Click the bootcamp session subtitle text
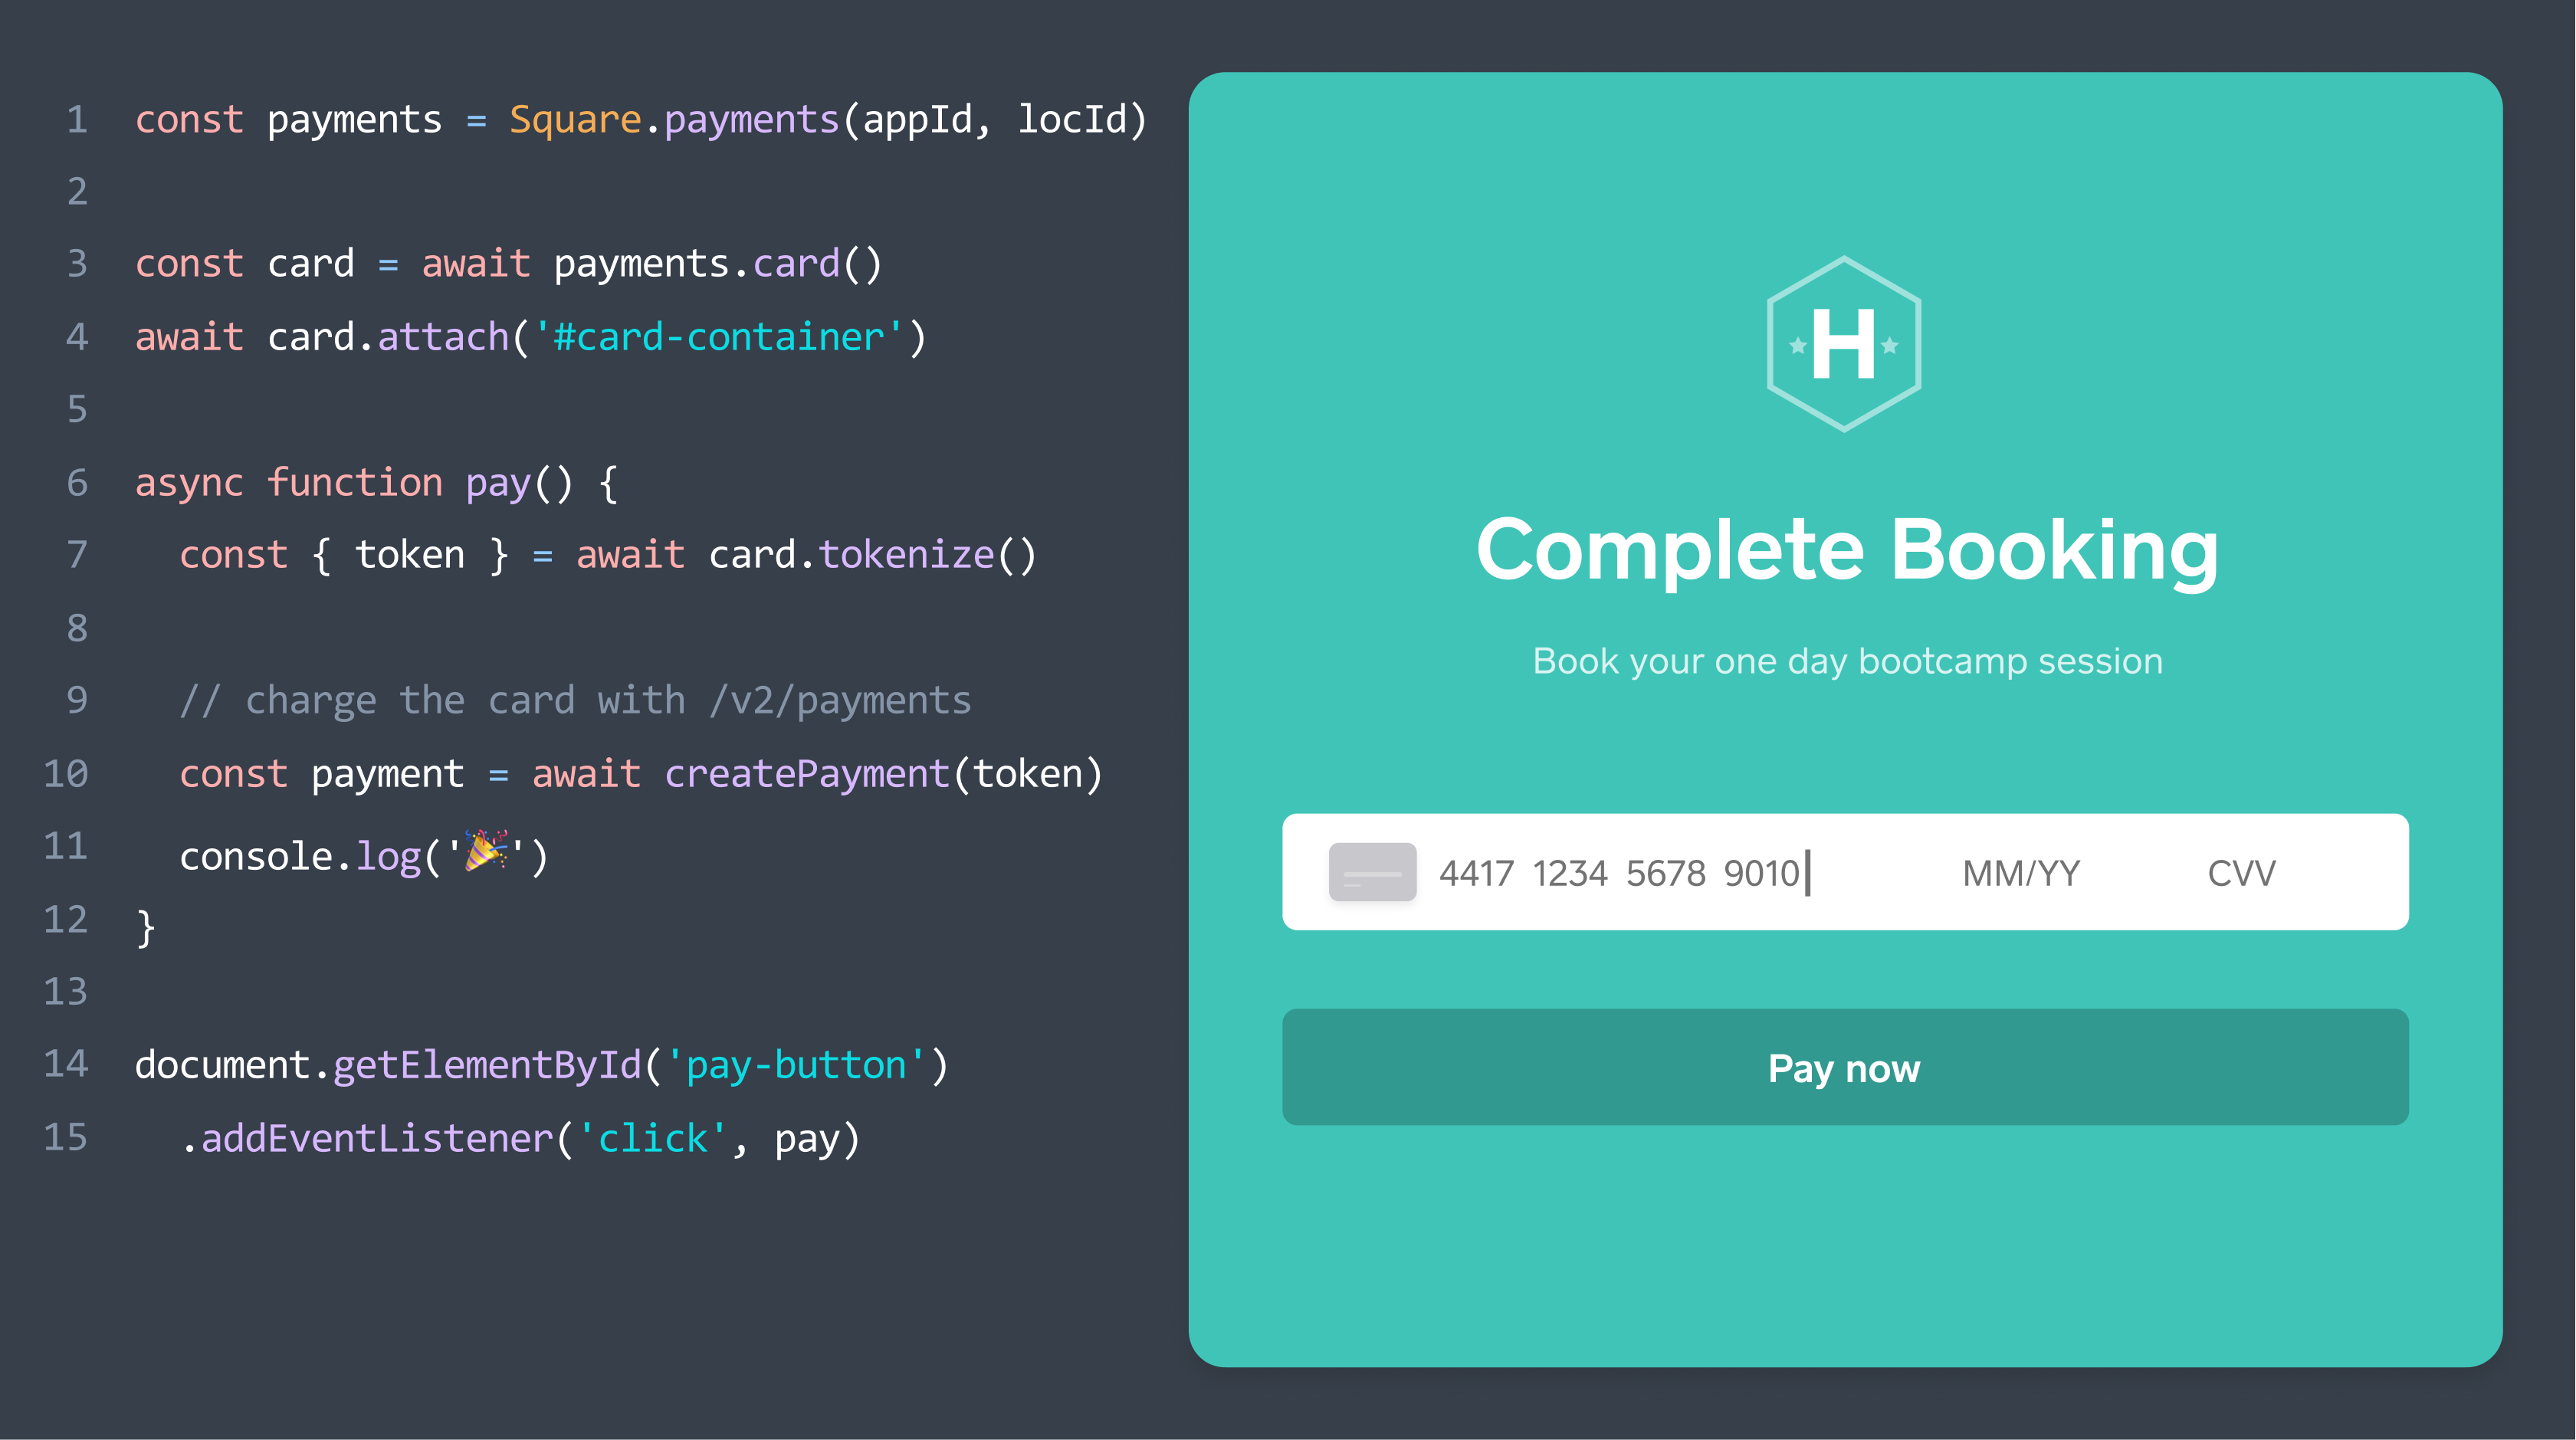The width and height of the screenshot is (2576, 1440). coord(1846,661)
